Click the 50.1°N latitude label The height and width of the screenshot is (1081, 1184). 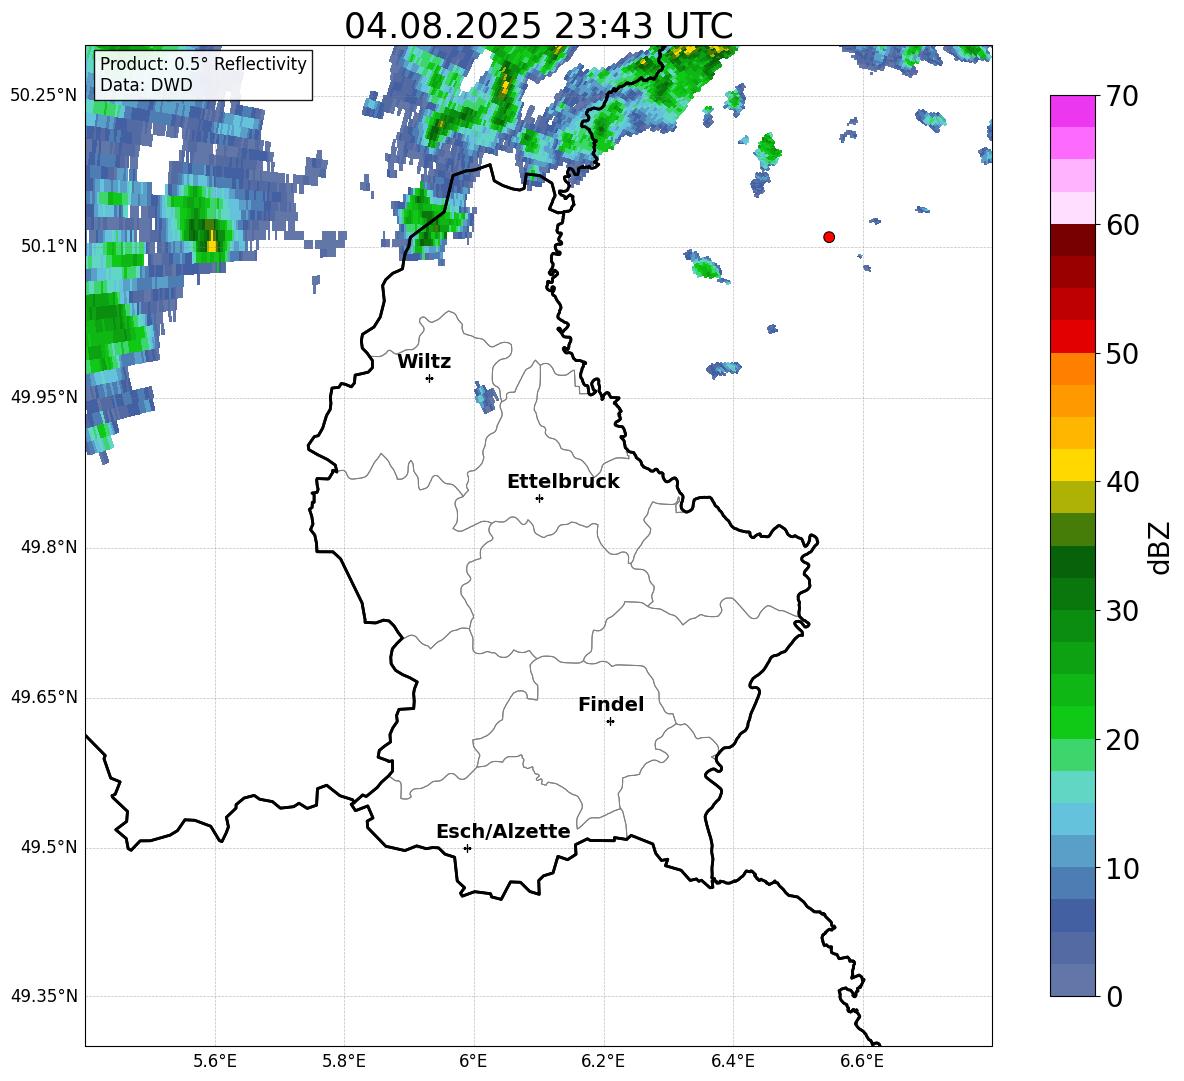[x=48, y=246]
